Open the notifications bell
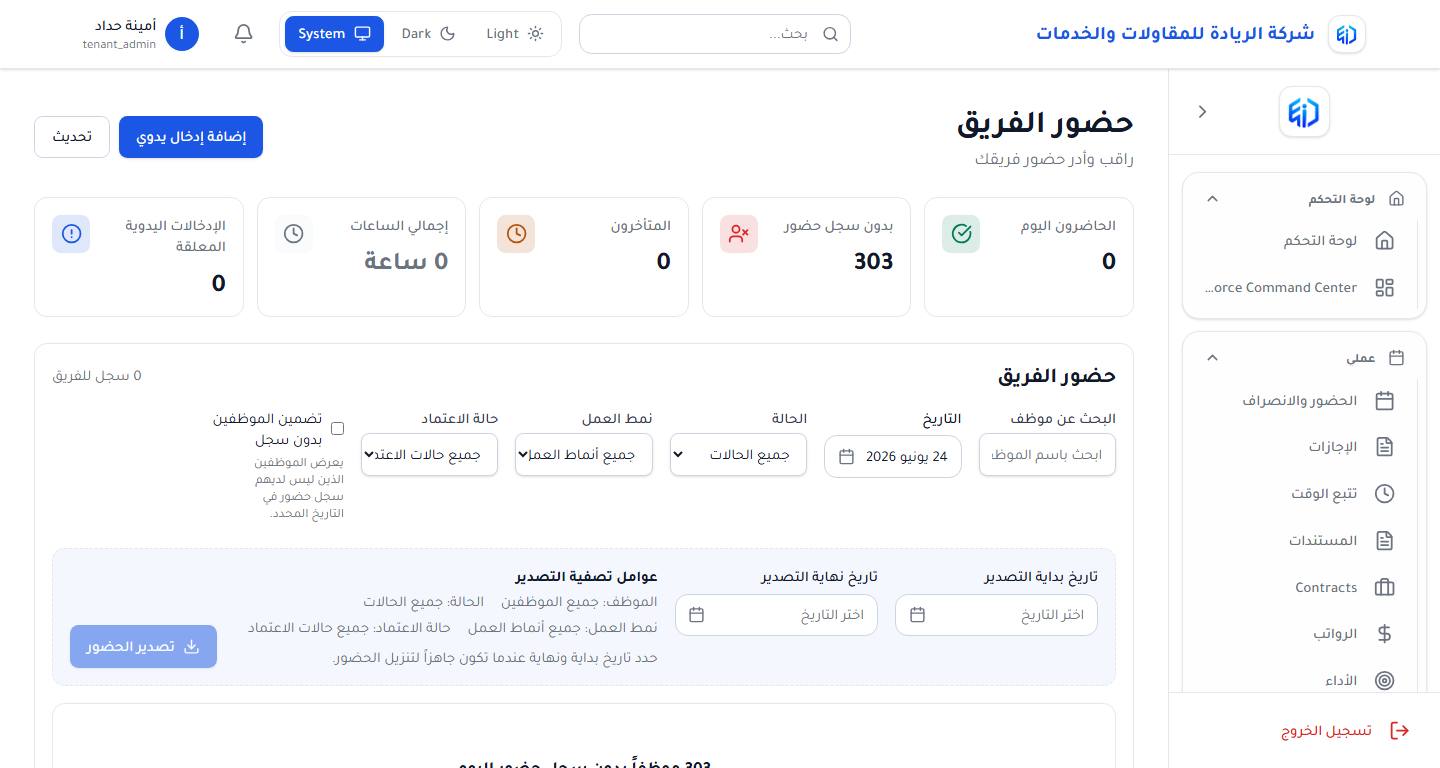 243,34
